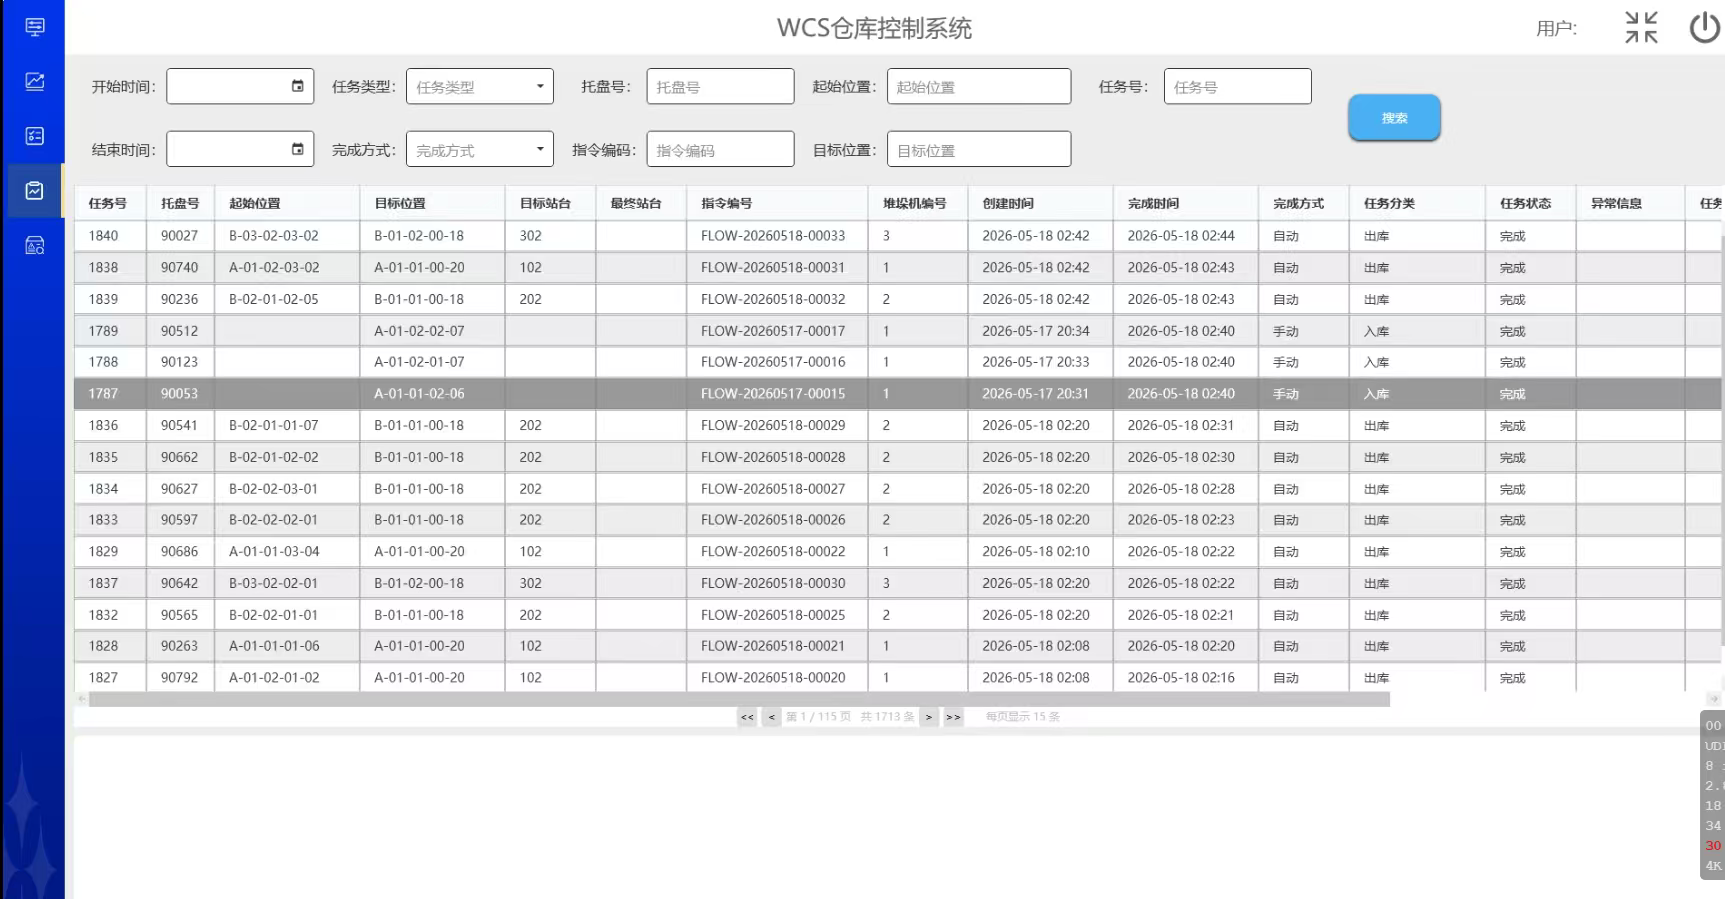Click the 托盘号 input field
The image size is (1725, 899).
[x=720, y=86]
